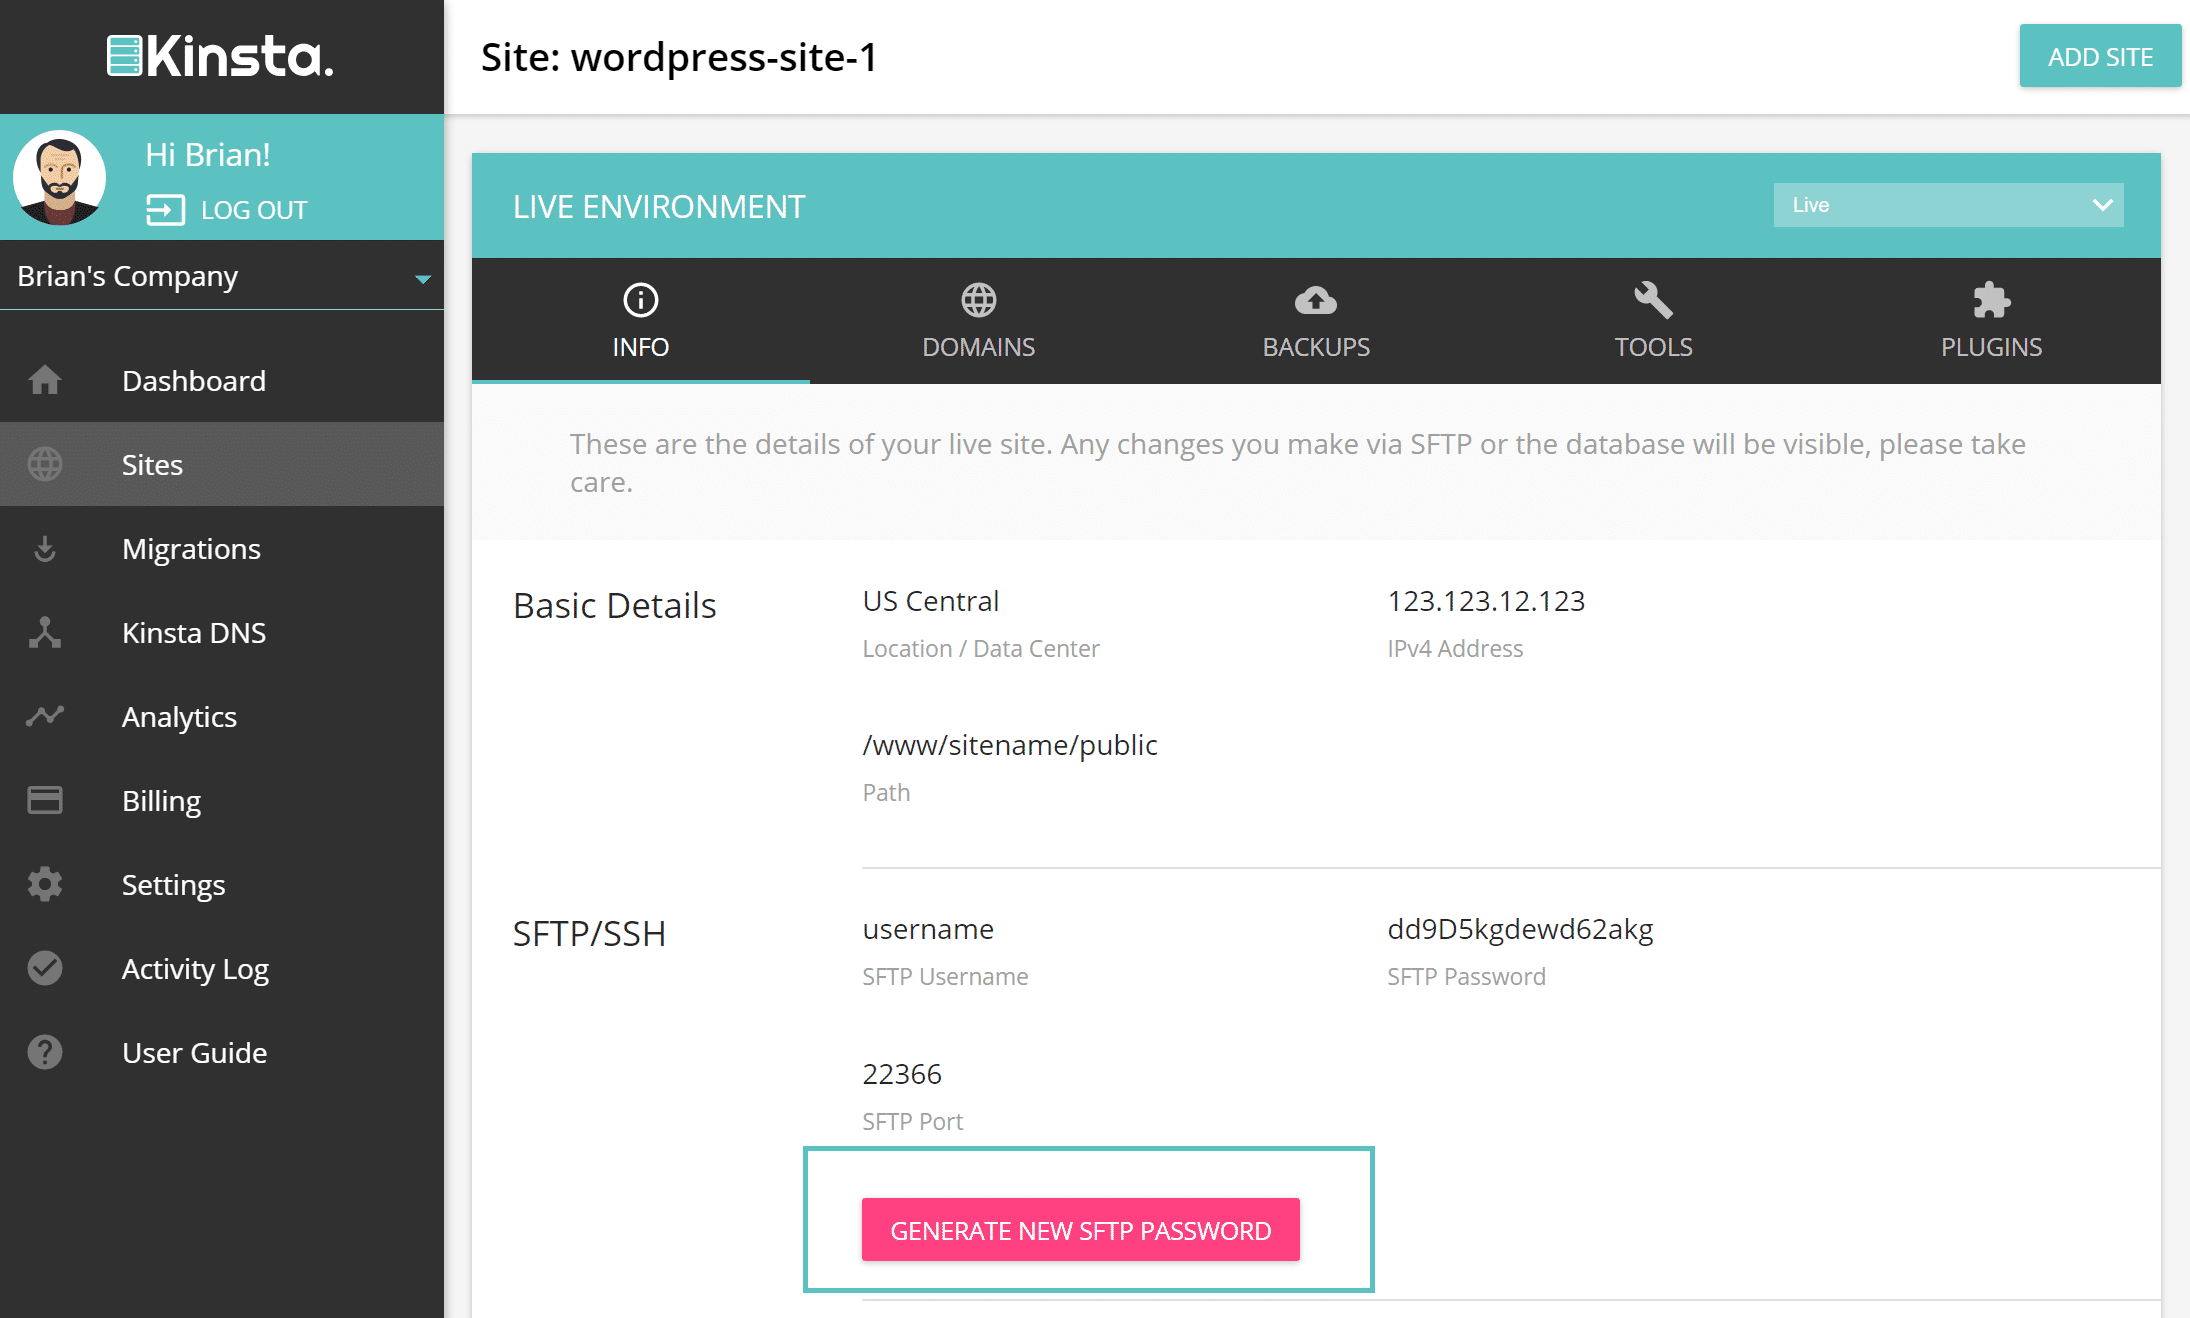This screenshot has width=2190, height=1318.
Task: Click the Dashboard home icon
Action: pos(45,380)
